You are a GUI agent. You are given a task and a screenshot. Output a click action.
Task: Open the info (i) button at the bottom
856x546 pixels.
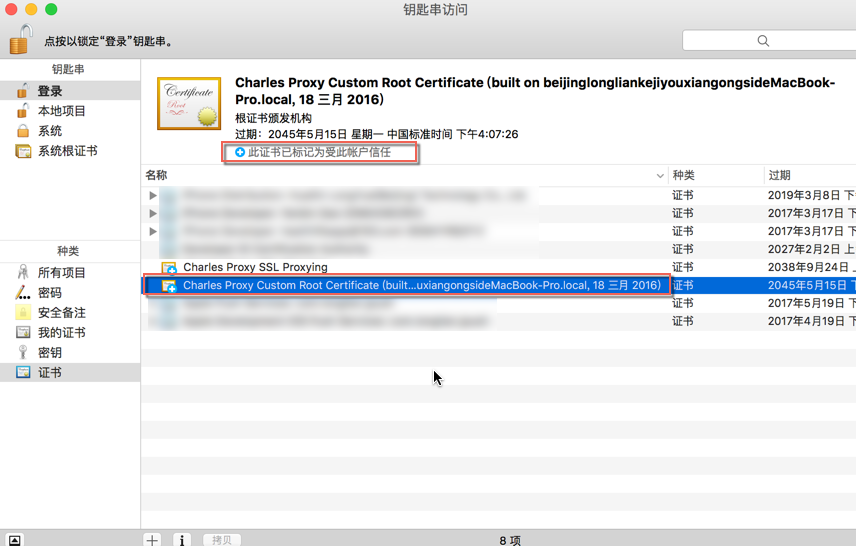pyautogui.click(x=182, y=539)
